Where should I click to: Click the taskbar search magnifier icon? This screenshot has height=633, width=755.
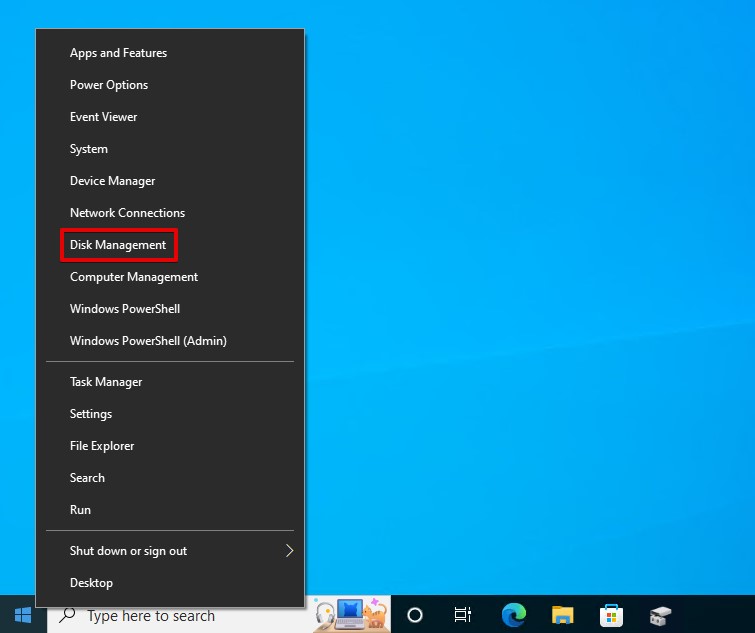pos(67,614)
